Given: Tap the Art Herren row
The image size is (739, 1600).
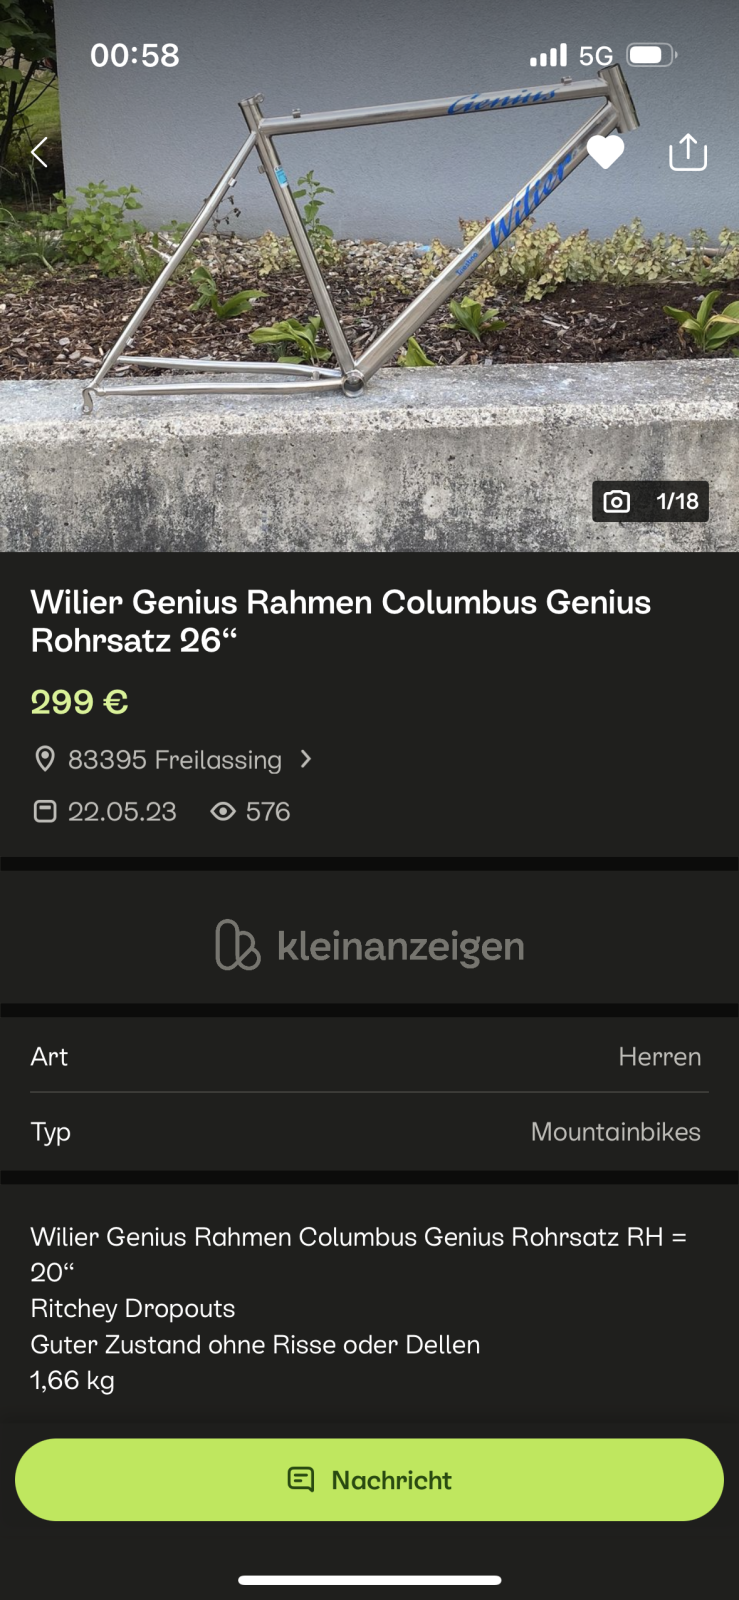Looking at the screenshot, I should pyautogui.click(x=369, y=1056).
